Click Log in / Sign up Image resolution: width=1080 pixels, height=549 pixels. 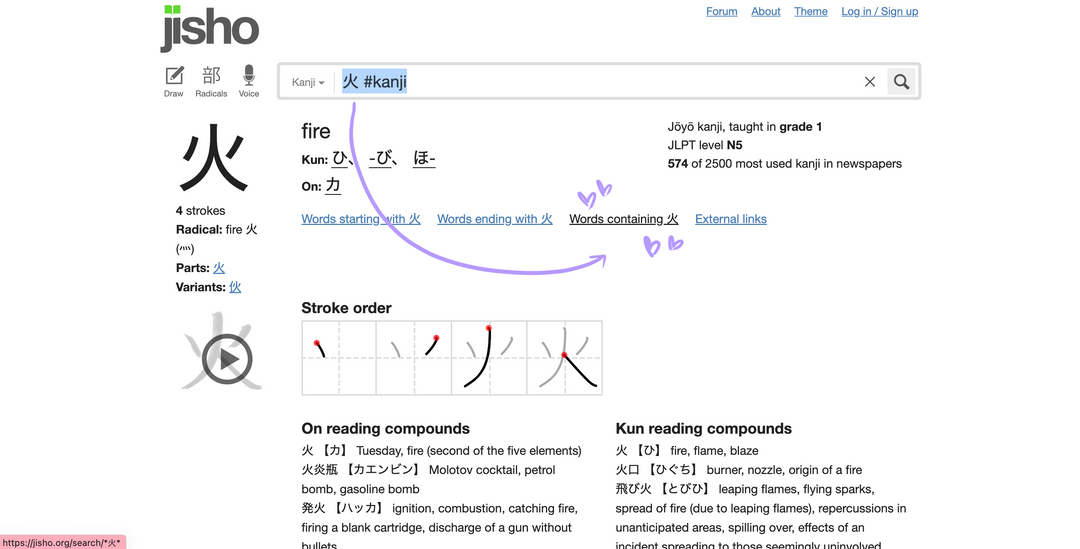(880, 12)
